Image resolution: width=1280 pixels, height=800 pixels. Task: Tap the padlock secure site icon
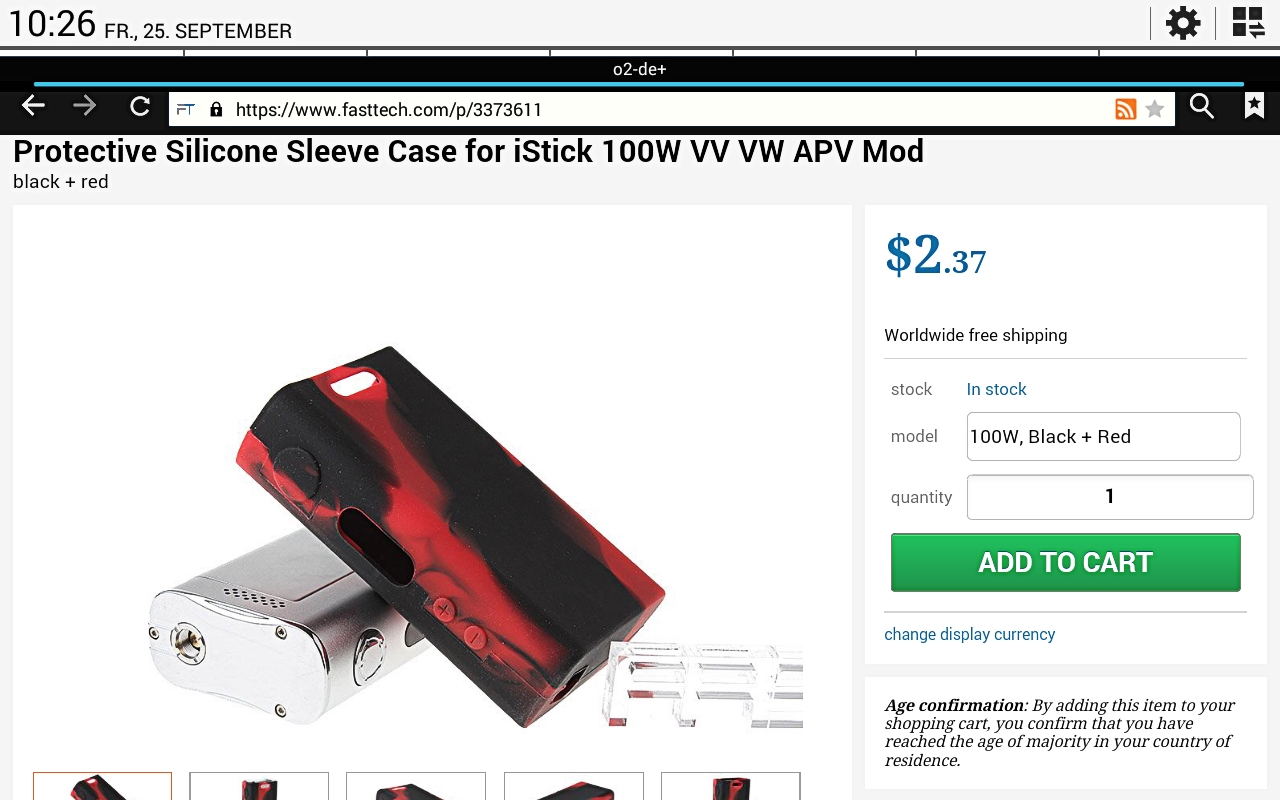(216, 109)
